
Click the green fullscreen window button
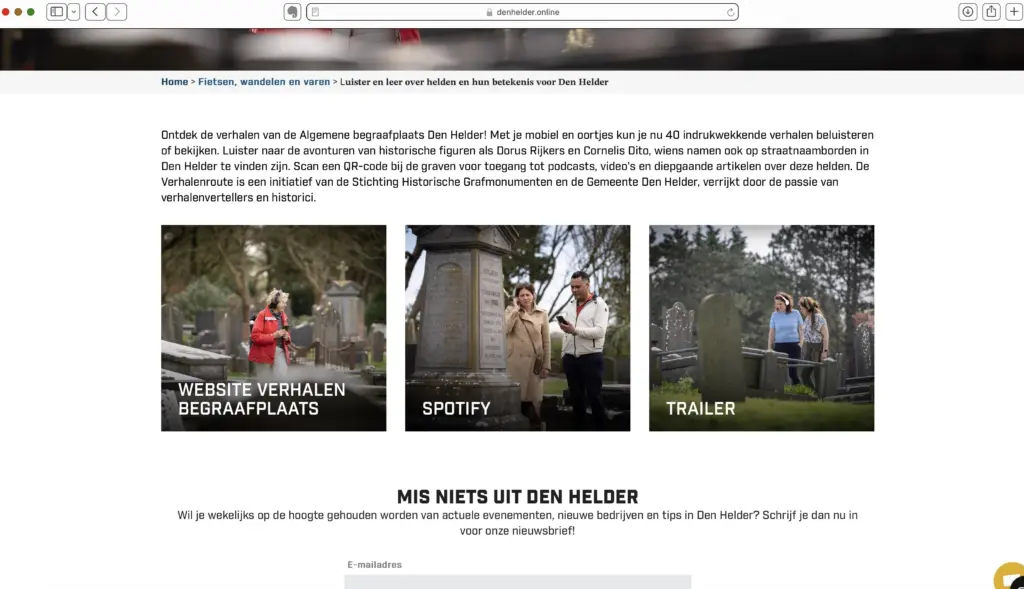31,12
